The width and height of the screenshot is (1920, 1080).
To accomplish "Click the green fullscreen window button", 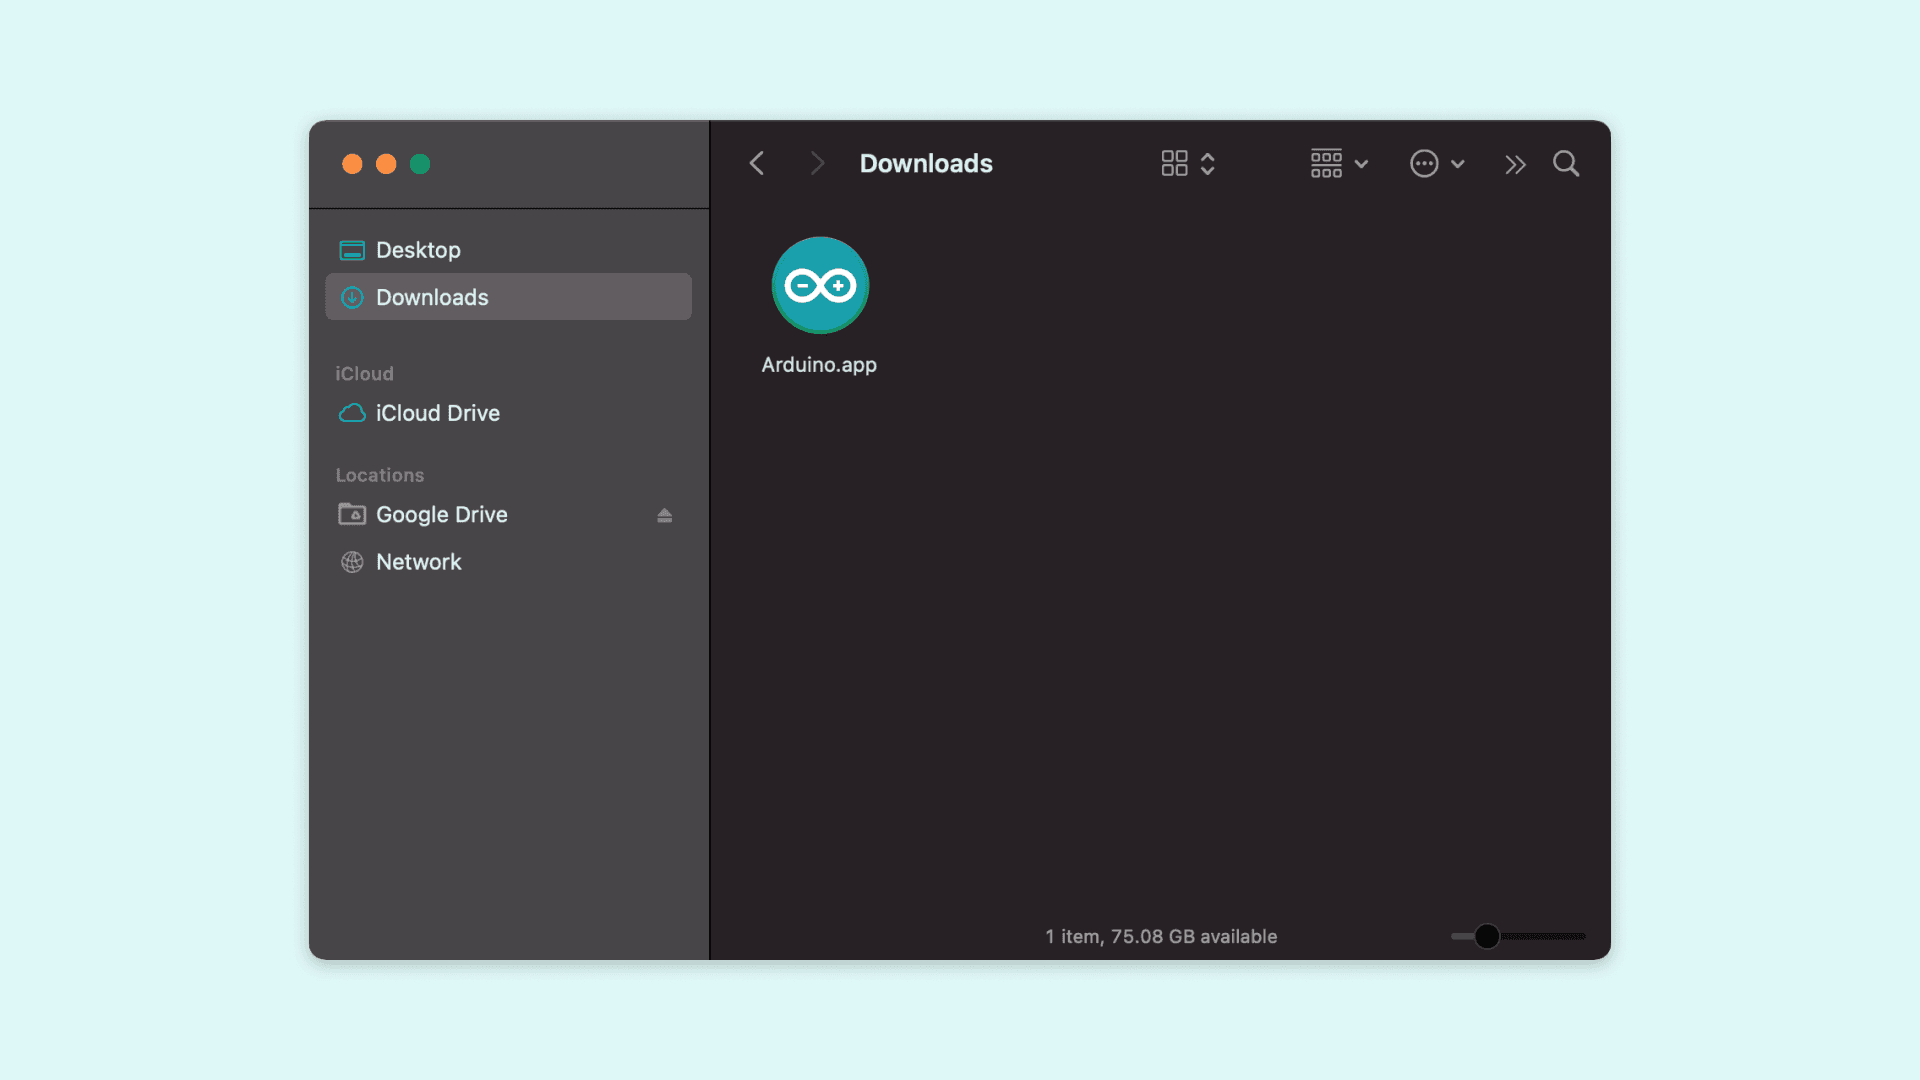I will (420, 164).
